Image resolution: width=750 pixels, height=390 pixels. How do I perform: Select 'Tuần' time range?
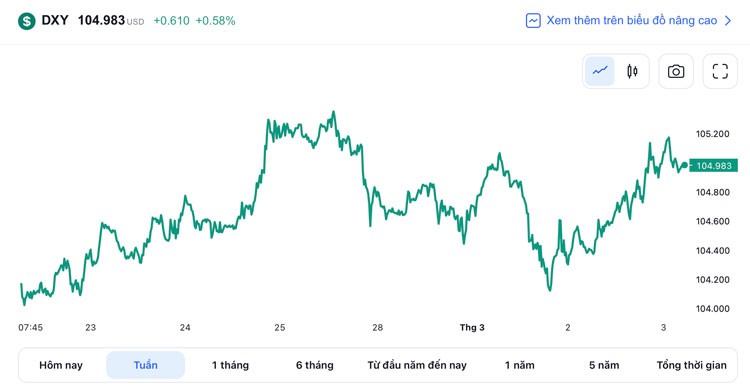tap(145, 365)
